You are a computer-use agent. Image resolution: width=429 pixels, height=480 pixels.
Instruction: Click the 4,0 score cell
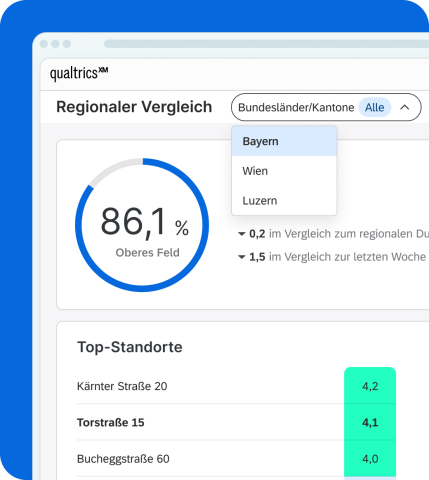[370, 459]
